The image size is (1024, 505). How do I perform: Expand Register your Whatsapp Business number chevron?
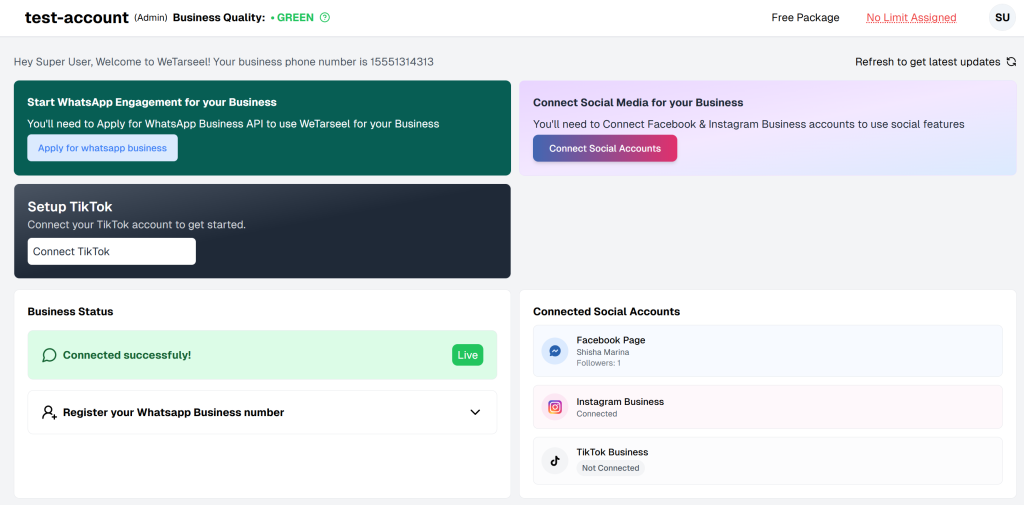point(475,412)
